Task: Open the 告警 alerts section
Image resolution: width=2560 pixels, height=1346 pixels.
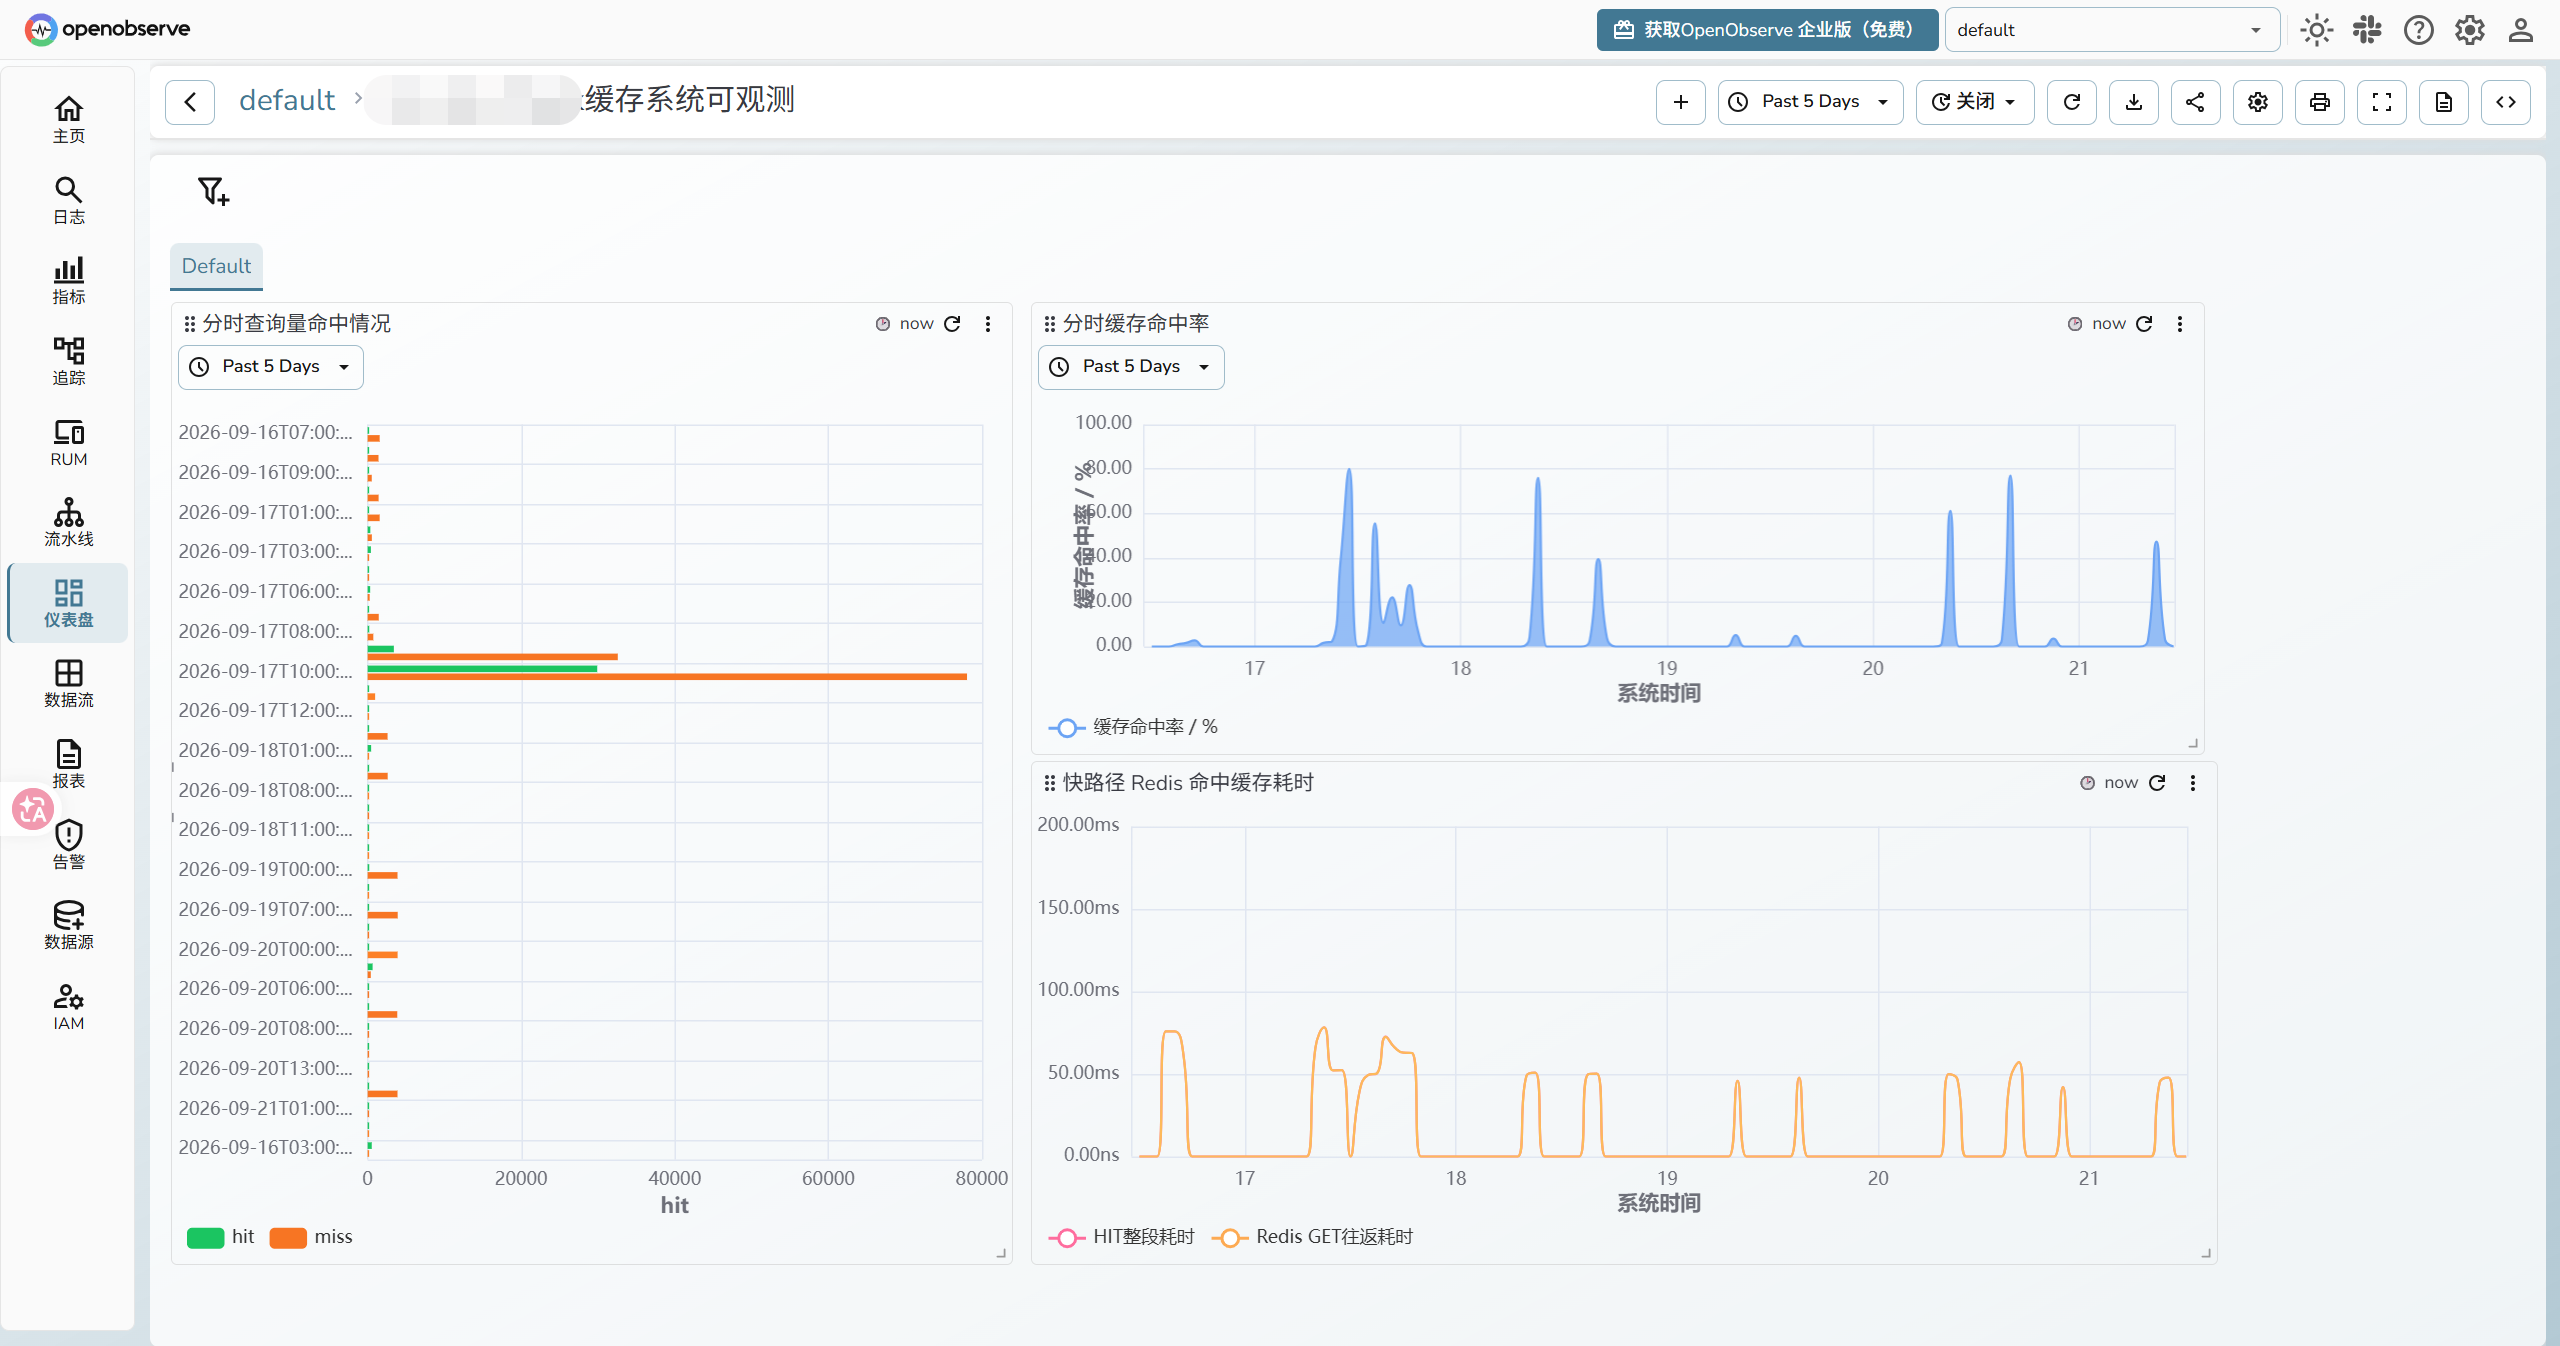Action: (68, 845)
